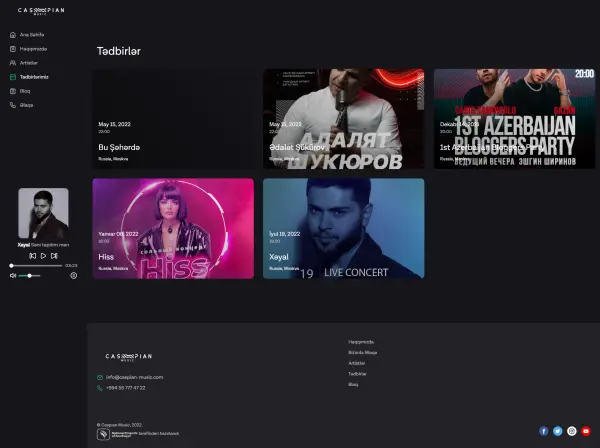Click phone number +994 55 777 47 22
This screenshot has width=600, height=448.
(126, 388)
